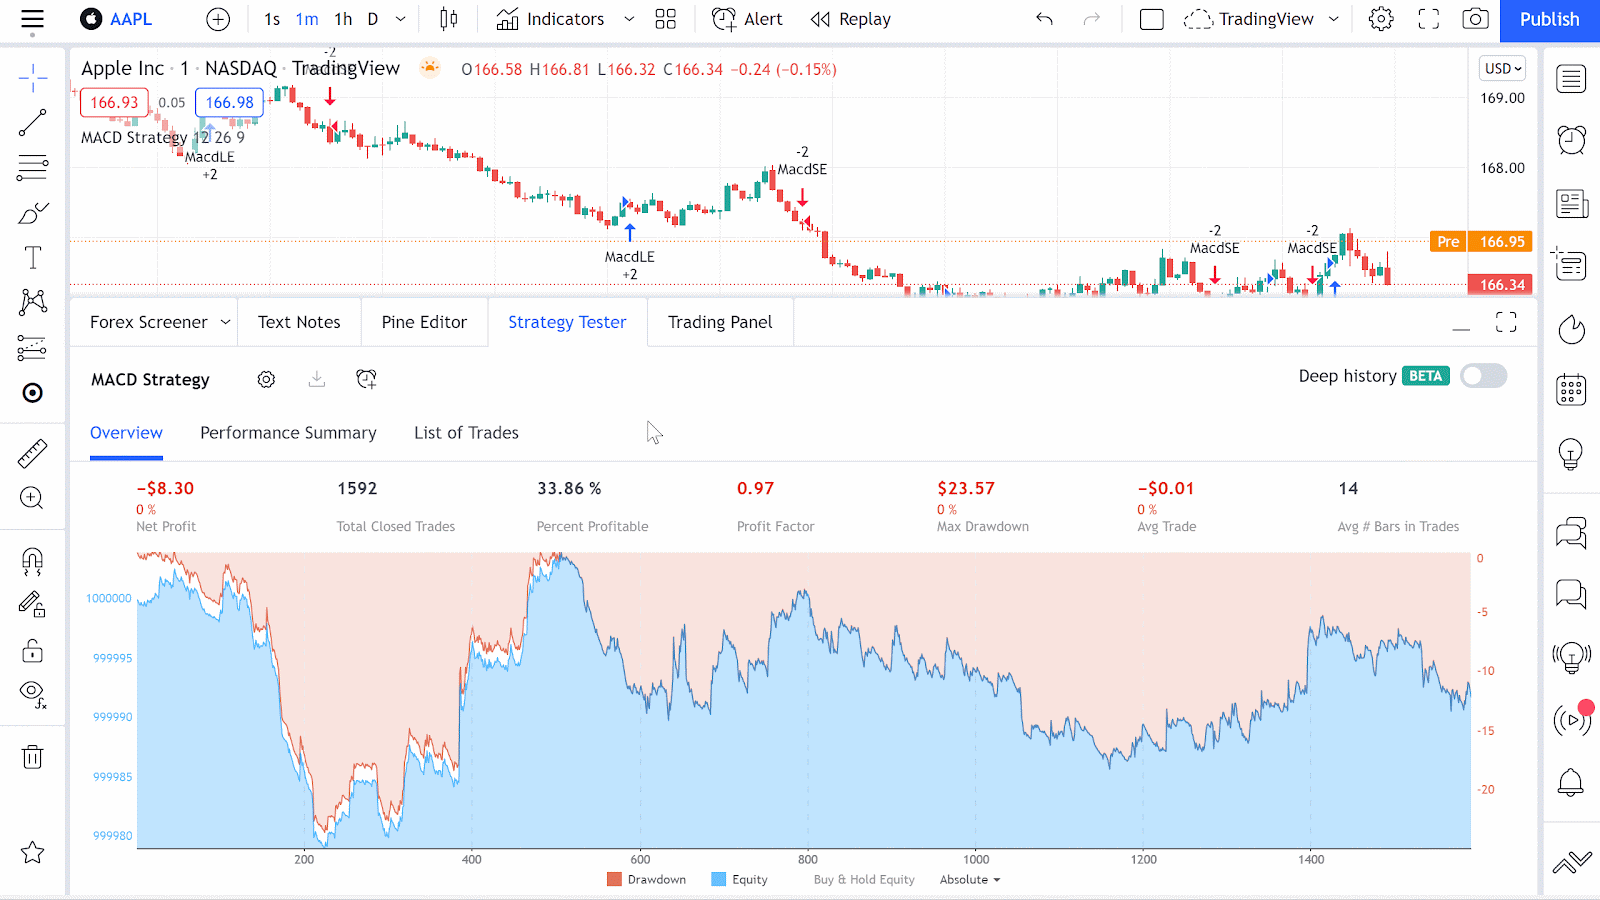Toggle the Deep history switch
The height and width of the screenshot is (900, 1600).
(1483, 376)
